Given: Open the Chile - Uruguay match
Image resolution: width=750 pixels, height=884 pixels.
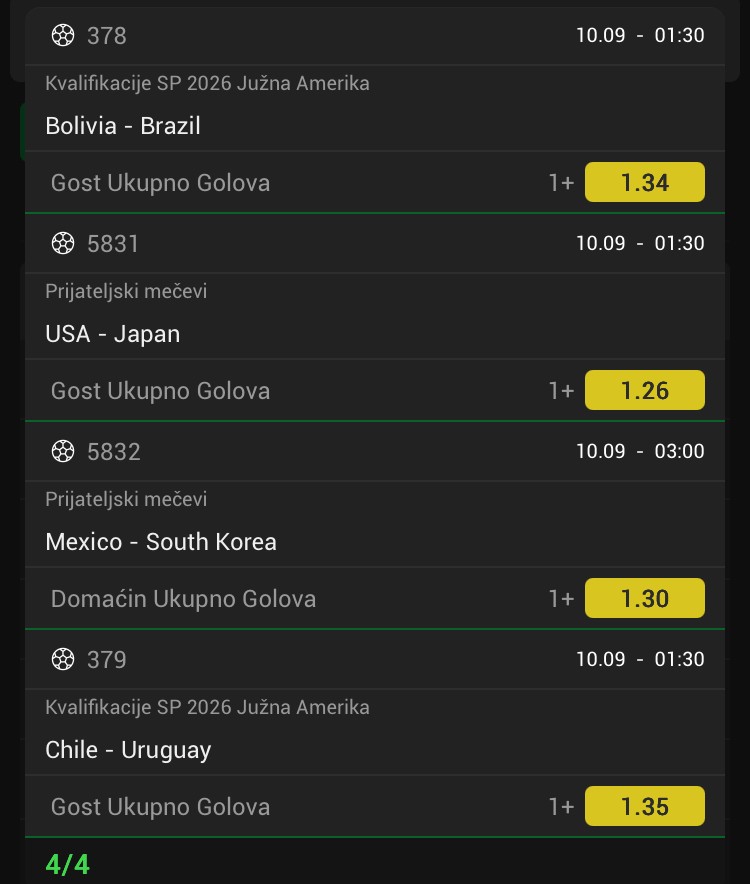Looking at the screenshot, I should coord(128,750).
